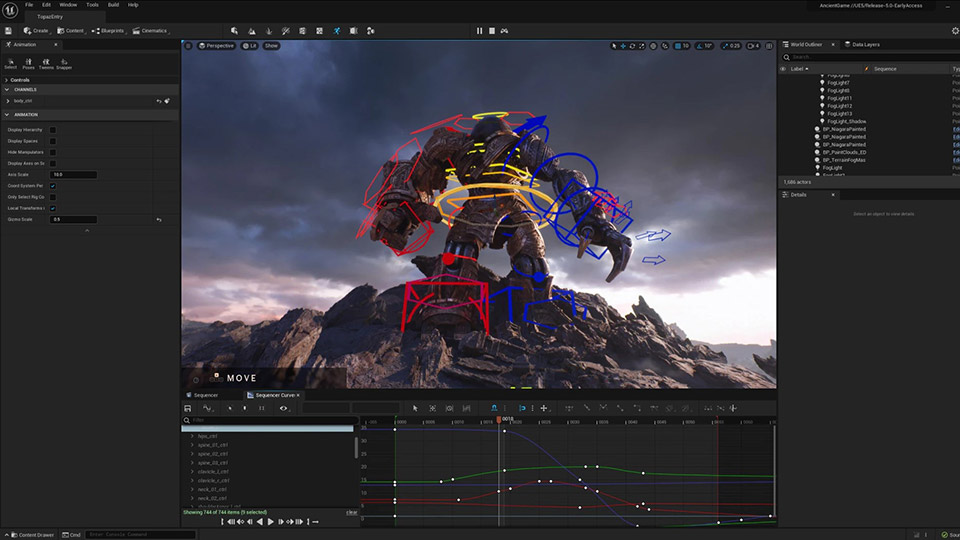This screenshot has height=540, width=960.
Task: Open the Snapper tool
Action: click(64, 64)
